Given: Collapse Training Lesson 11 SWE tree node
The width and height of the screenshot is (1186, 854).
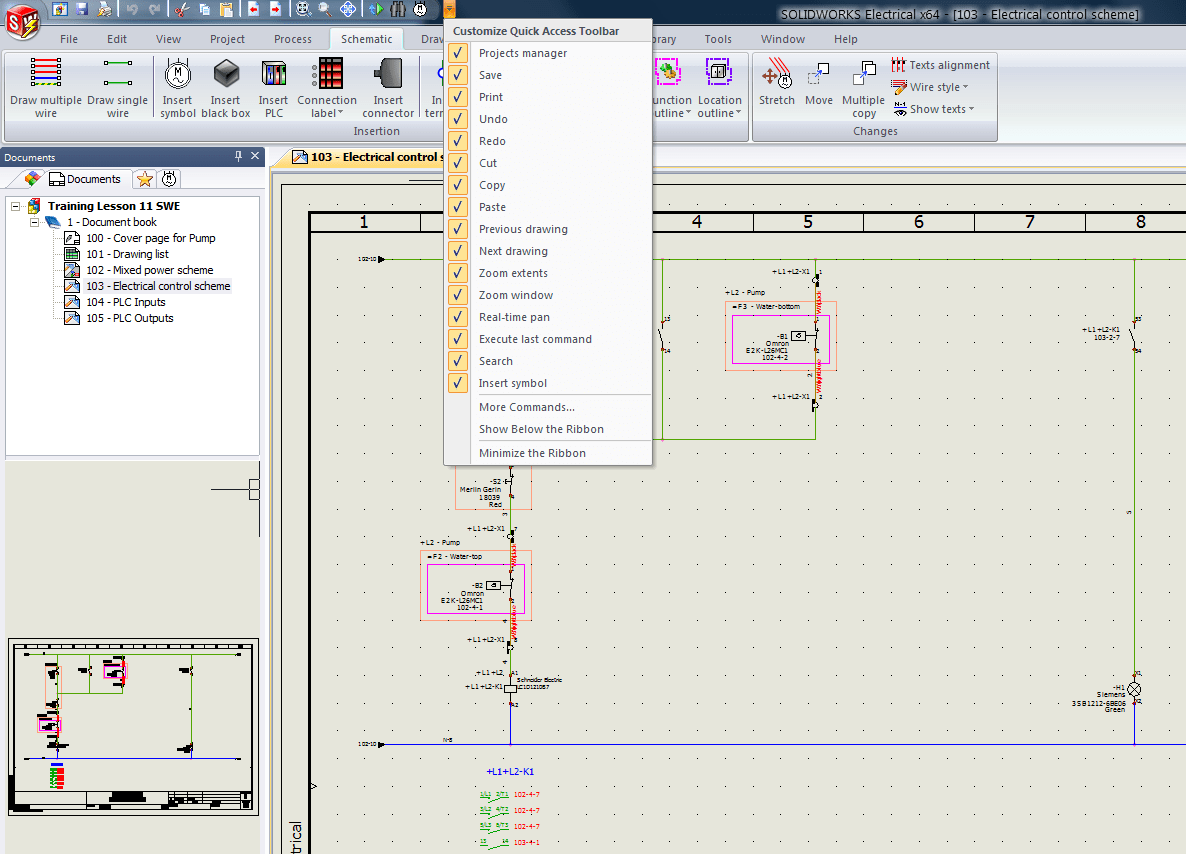Looking at the screenshot, I should pos(15,206).
